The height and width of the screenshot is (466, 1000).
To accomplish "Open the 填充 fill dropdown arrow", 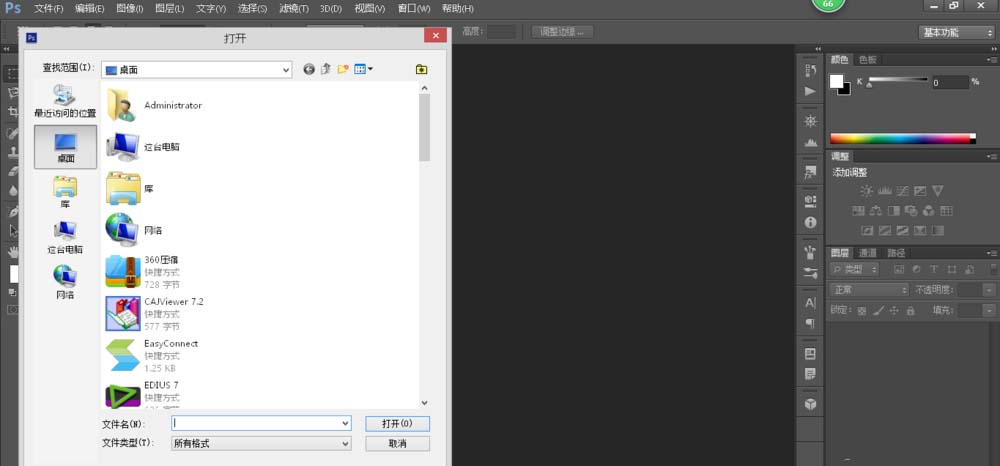I will (x=989, y=310).
